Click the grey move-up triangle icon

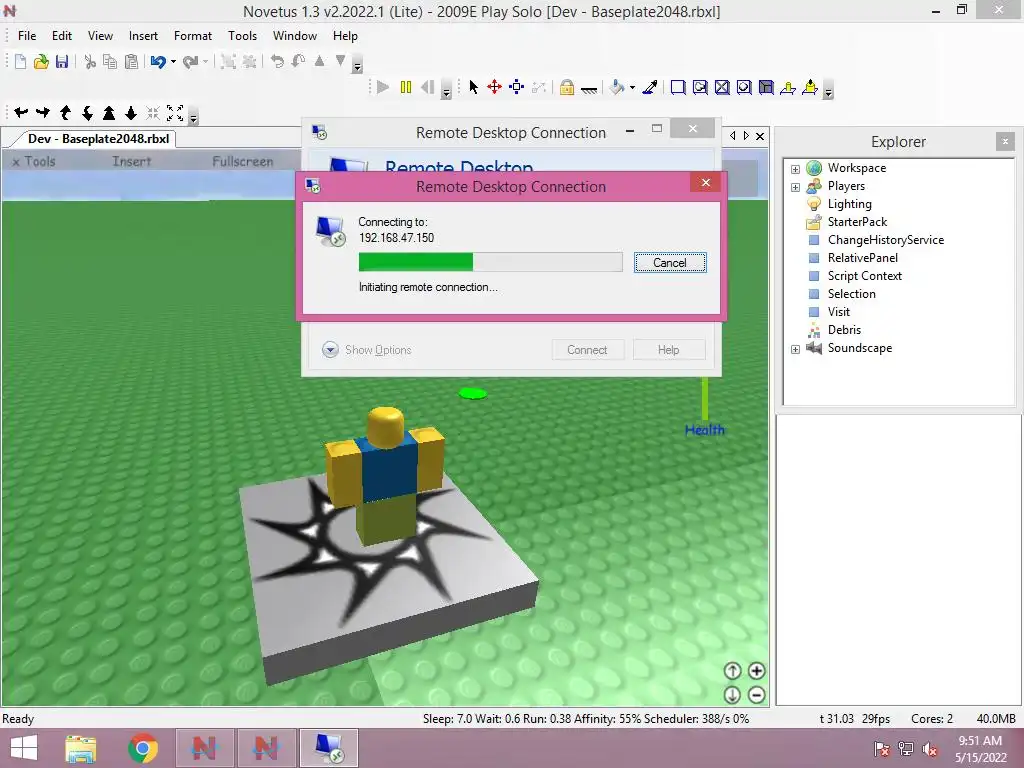[319, 61]
